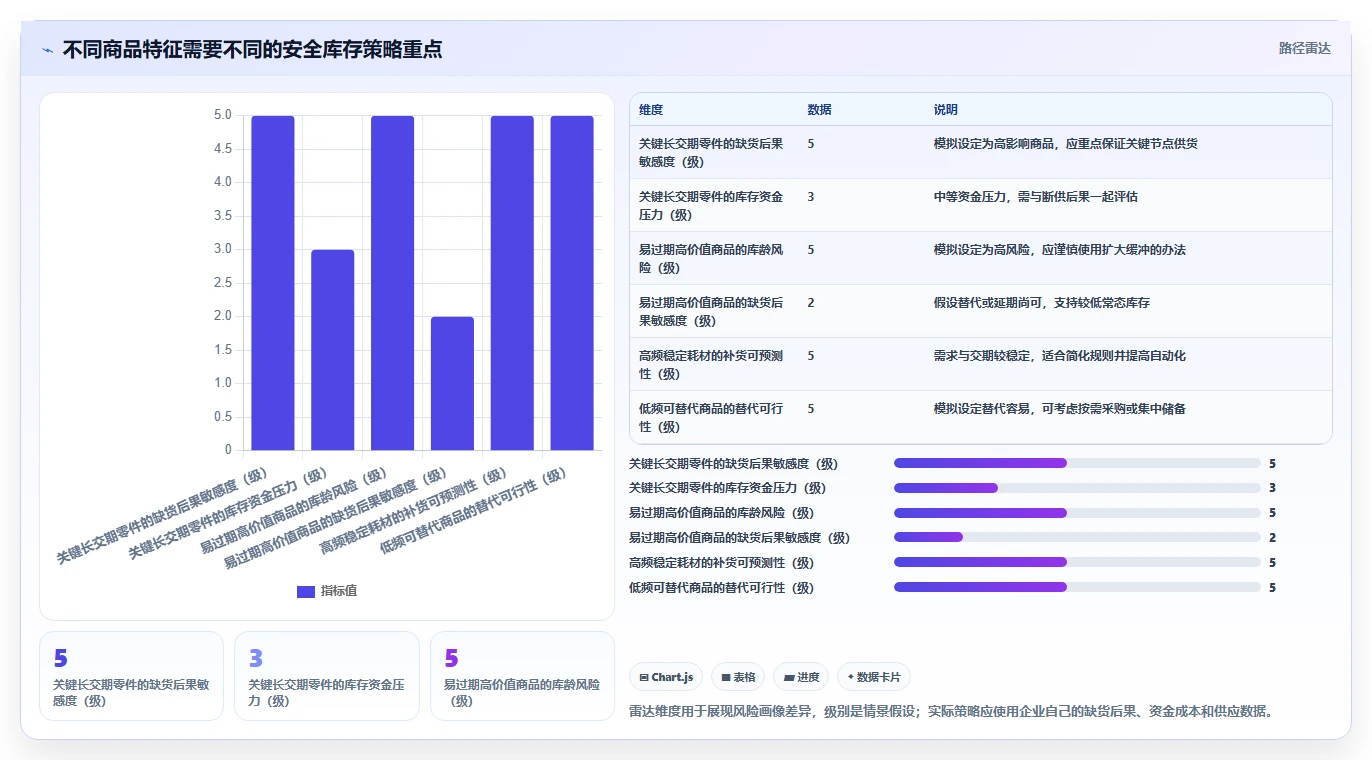Open the data card 易过期高价值商品的库龄风险 showing 5
Screen dimensions: 1372x760
point(522,676)
